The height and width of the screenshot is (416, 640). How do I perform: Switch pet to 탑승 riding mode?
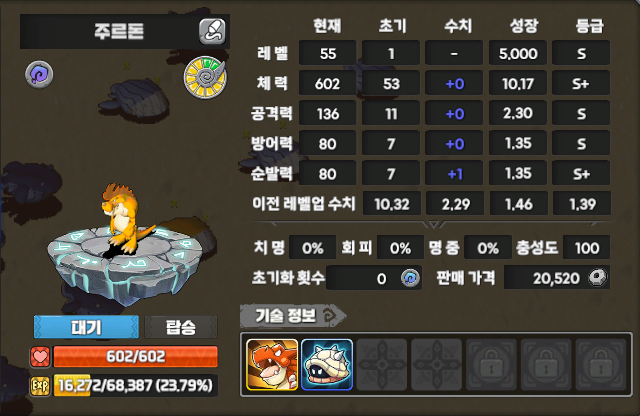(x=181, y=327)
